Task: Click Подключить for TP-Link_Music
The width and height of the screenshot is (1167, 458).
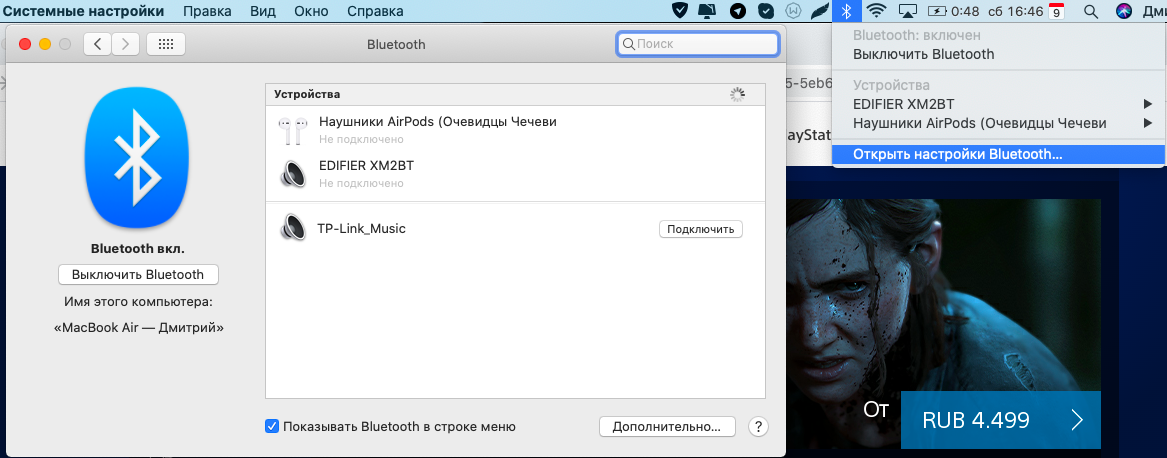Action: pos(701,229)
